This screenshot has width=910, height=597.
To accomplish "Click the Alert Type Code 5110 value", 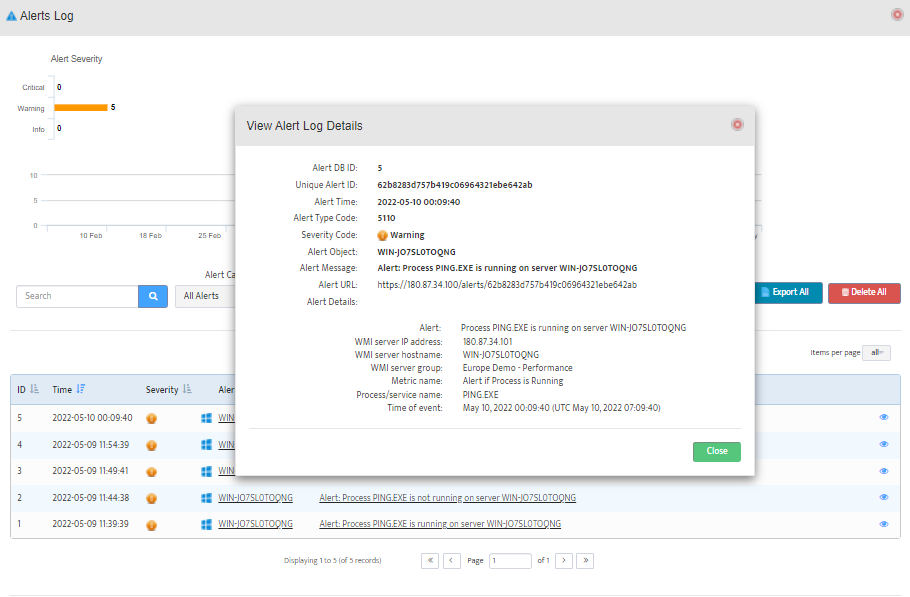I will point(386,218).
